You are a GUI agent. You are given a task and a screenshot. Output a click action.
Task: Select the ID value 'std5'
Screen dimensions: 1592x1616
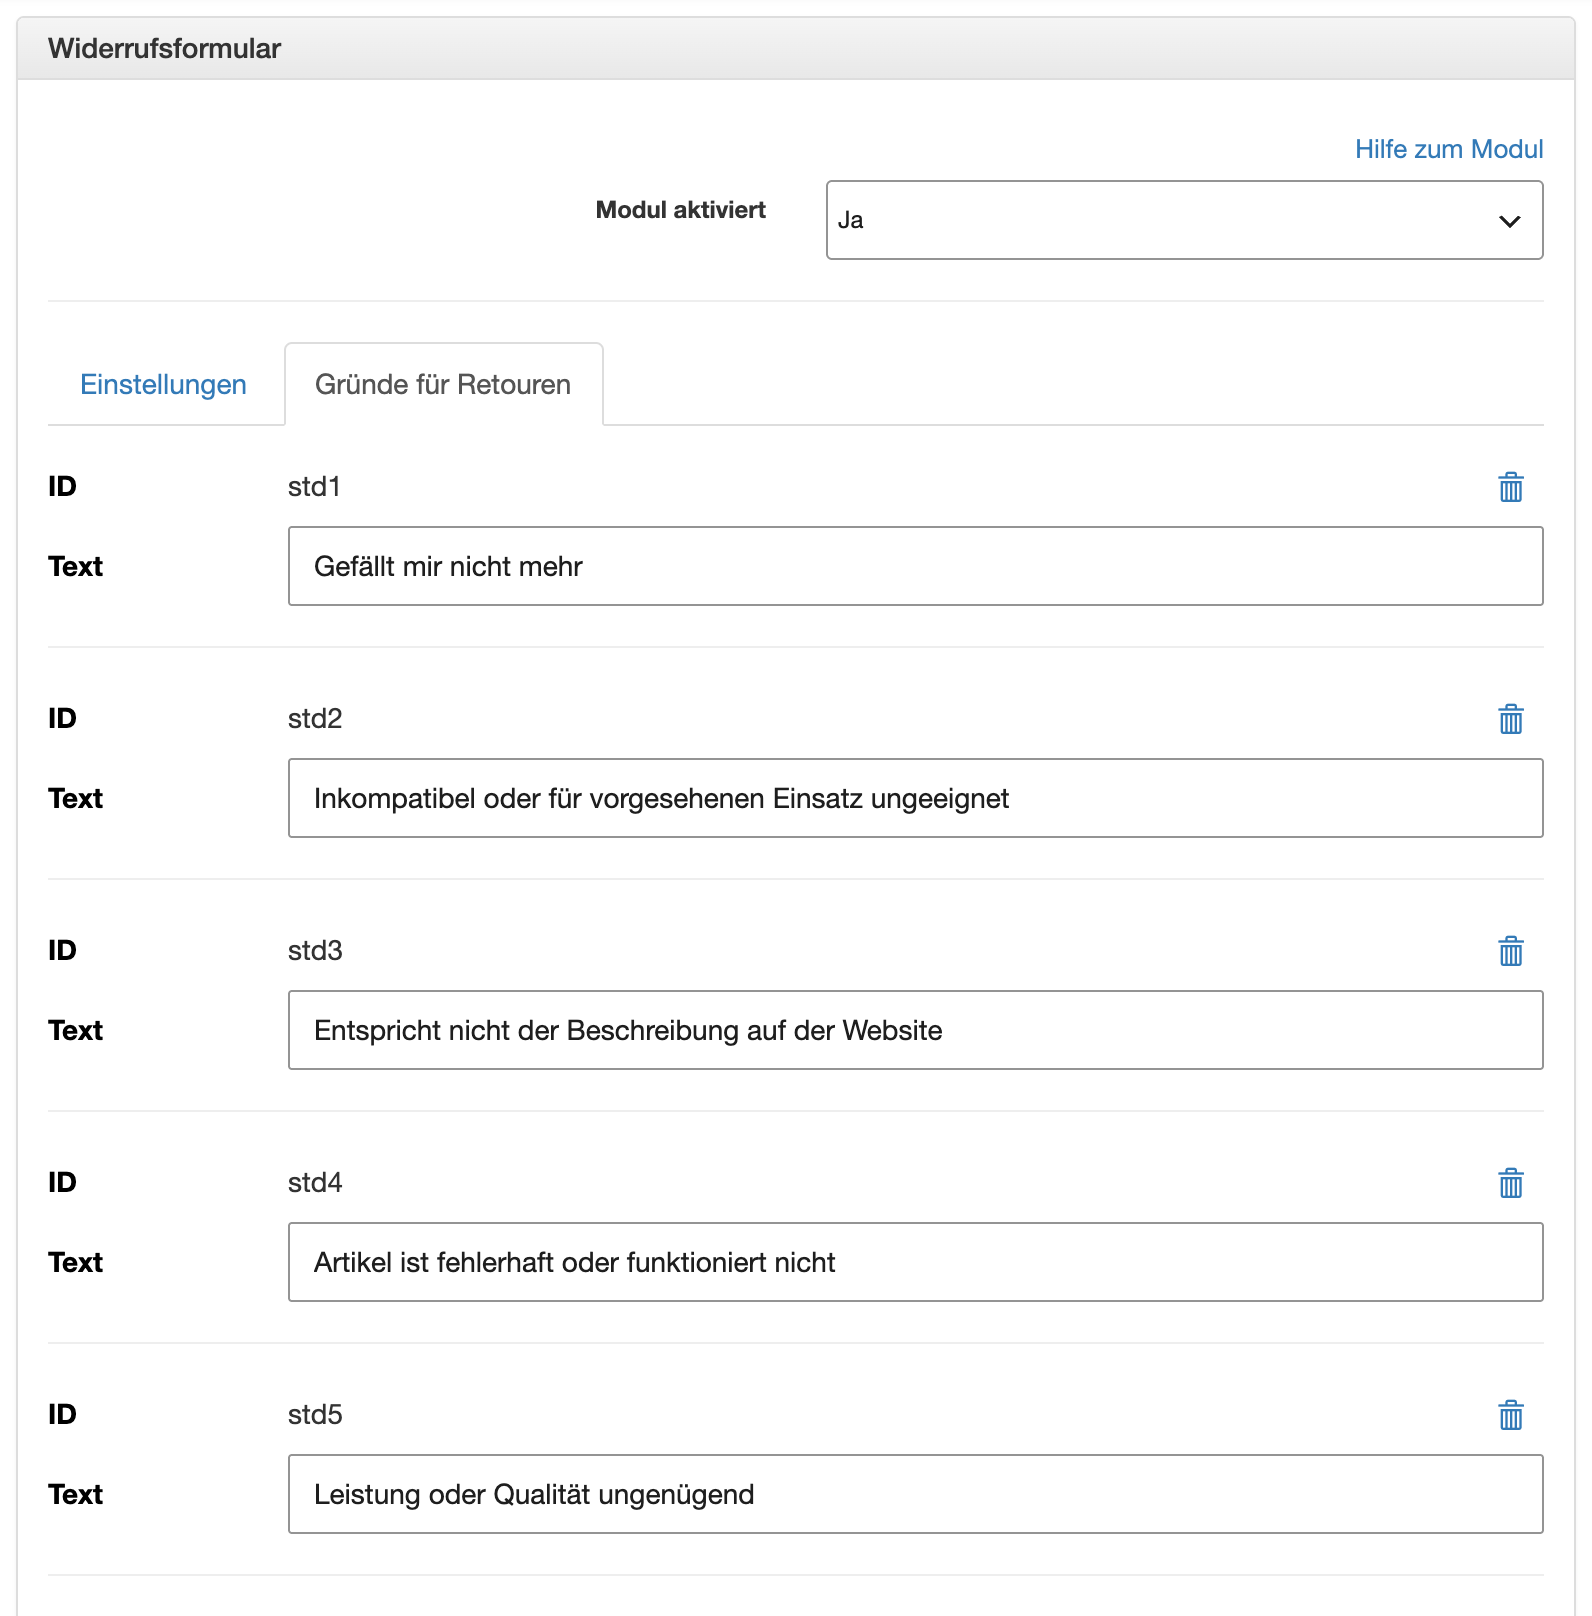coord(315,1415)
